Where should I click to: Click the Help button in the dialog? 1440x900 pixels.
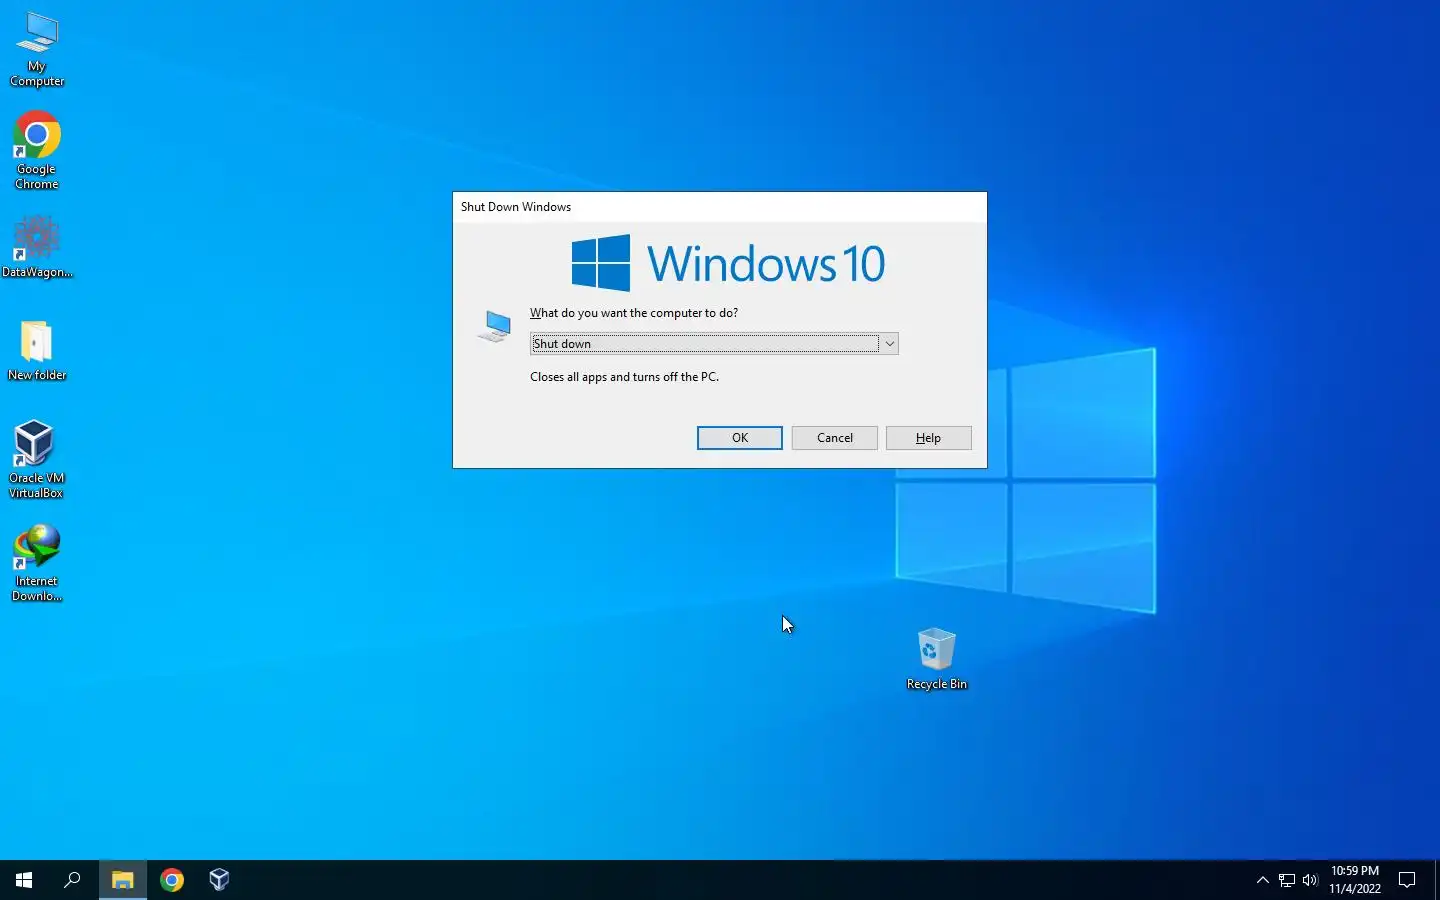(x=929, y=438)
